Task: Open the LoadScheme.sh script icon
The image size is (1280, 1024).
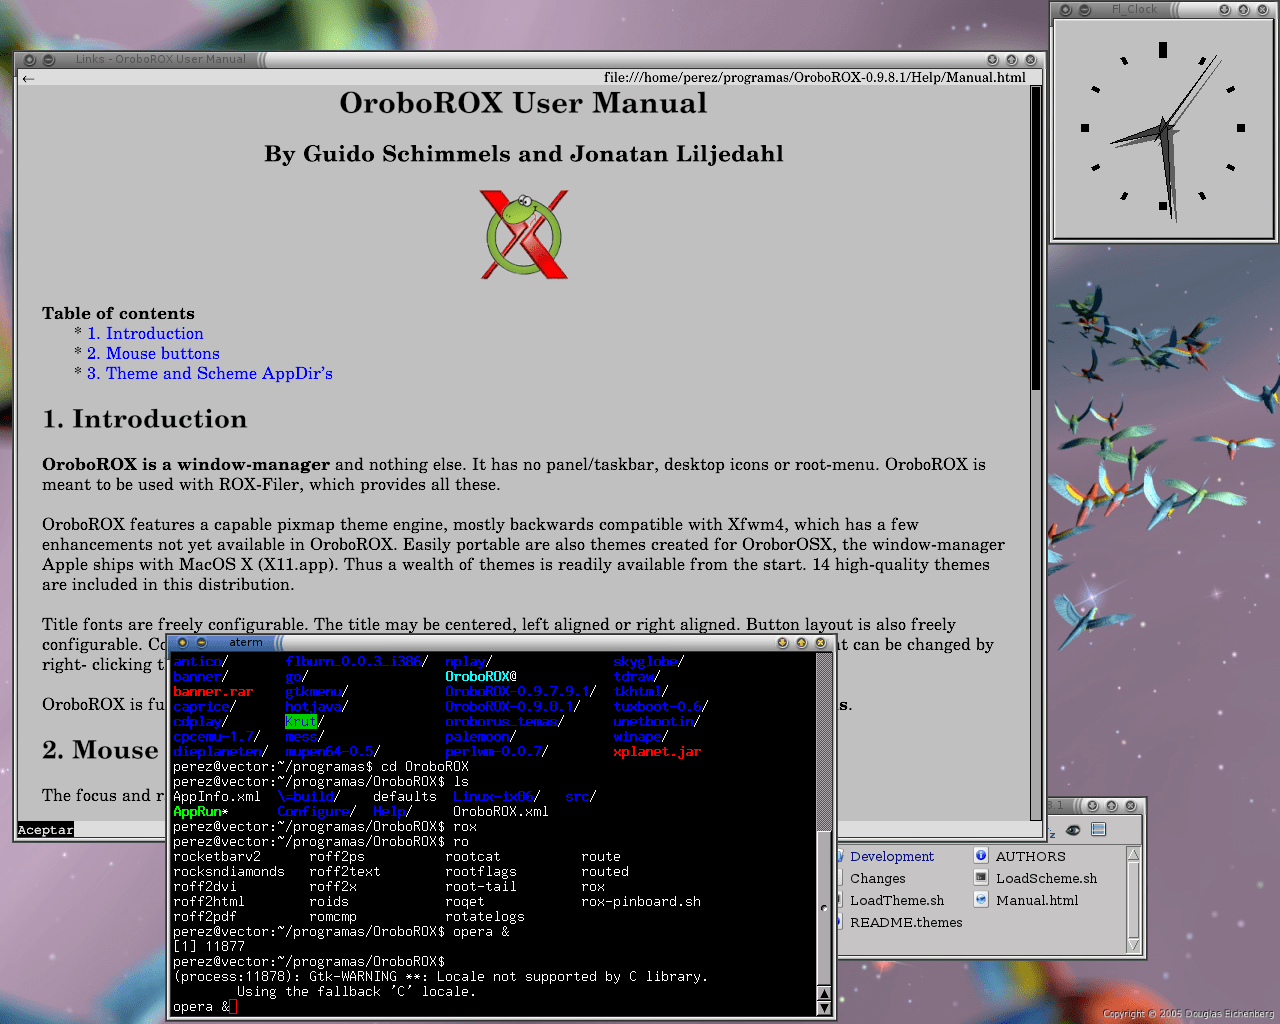Action: pyautogui.click(x=981, y=877)
